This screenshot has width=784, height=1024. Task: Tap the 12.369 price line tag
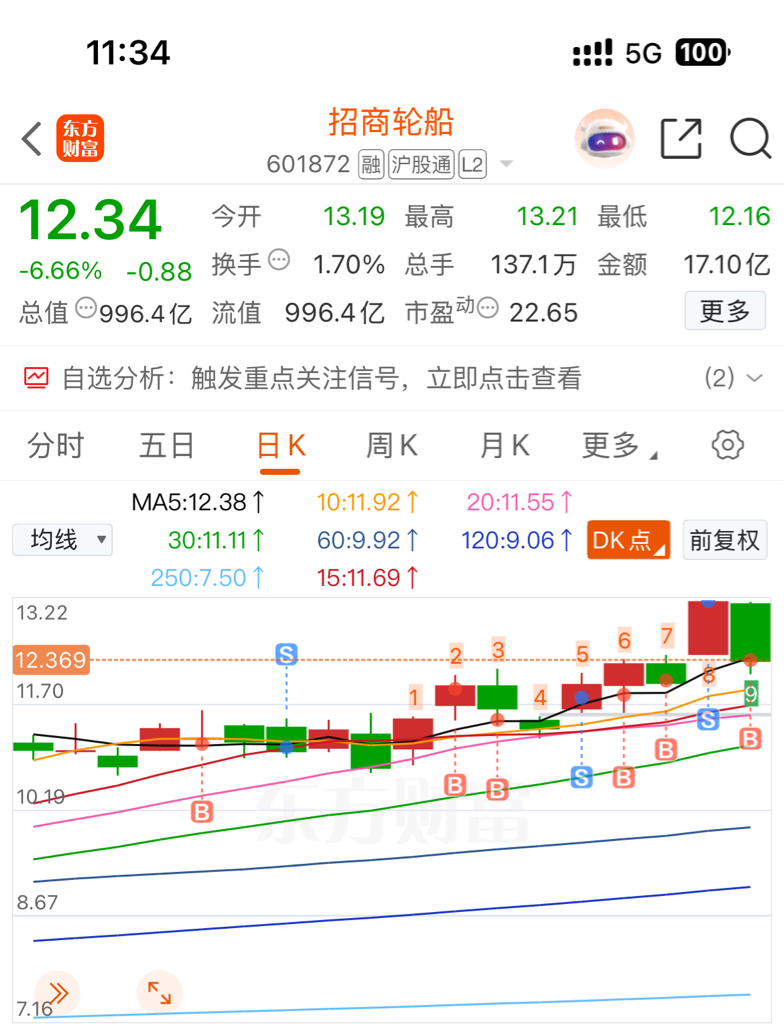click(51, 660)
